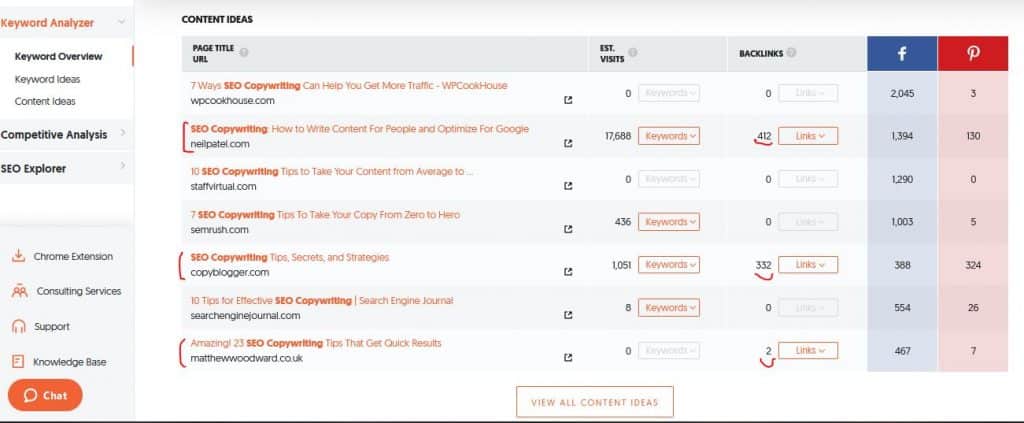Image resolution: width=1024 pixels, height=423 pixels.
Task: Open Links dropdown for matthewwoodward.co.uk row
Action: 808,351
